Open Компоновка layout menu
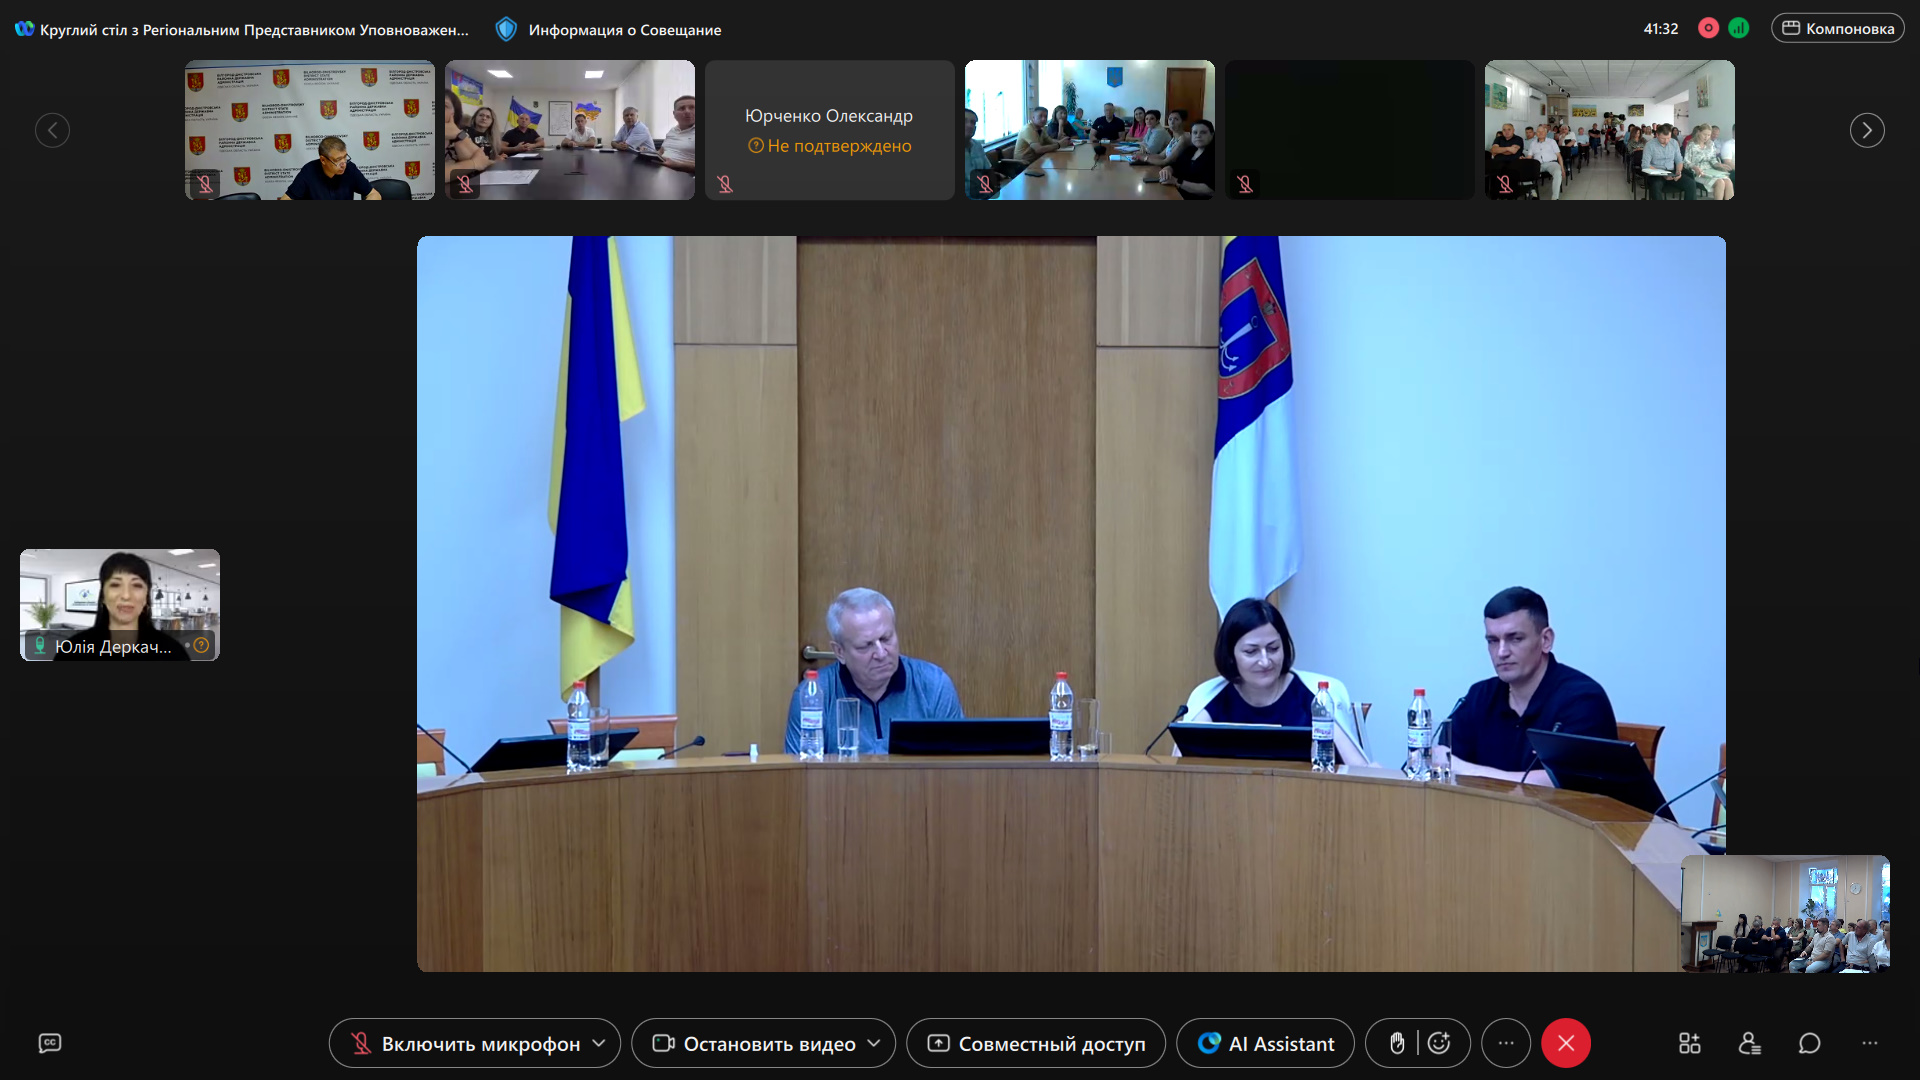 1838,28
